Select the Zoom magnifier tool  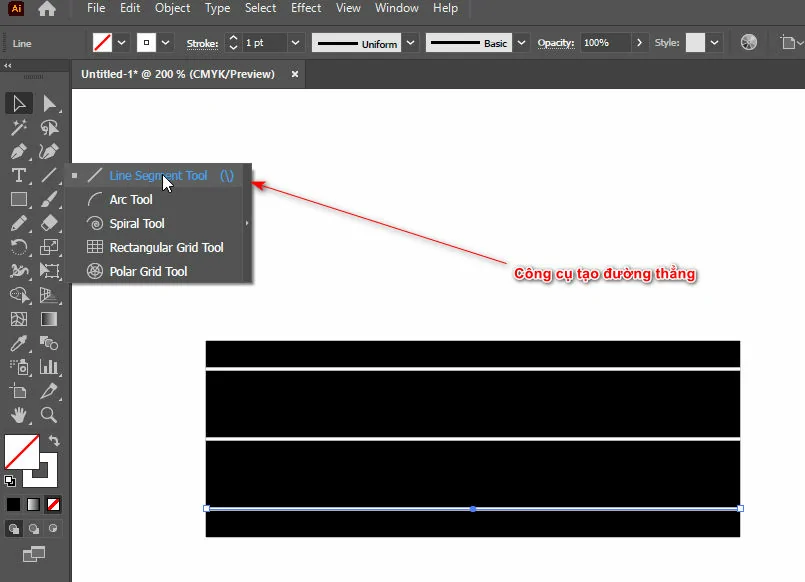[48, 415]
